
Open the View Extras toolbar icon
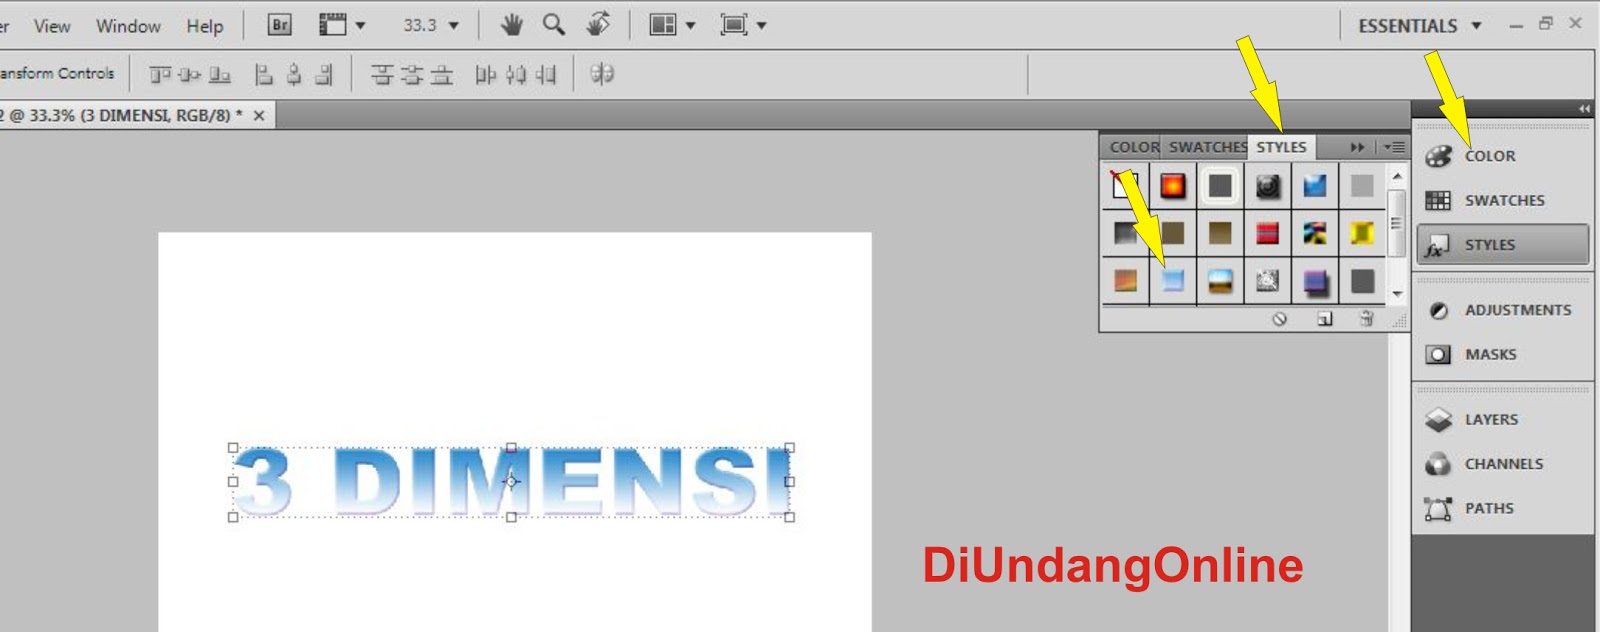click(x=333, y=25)
